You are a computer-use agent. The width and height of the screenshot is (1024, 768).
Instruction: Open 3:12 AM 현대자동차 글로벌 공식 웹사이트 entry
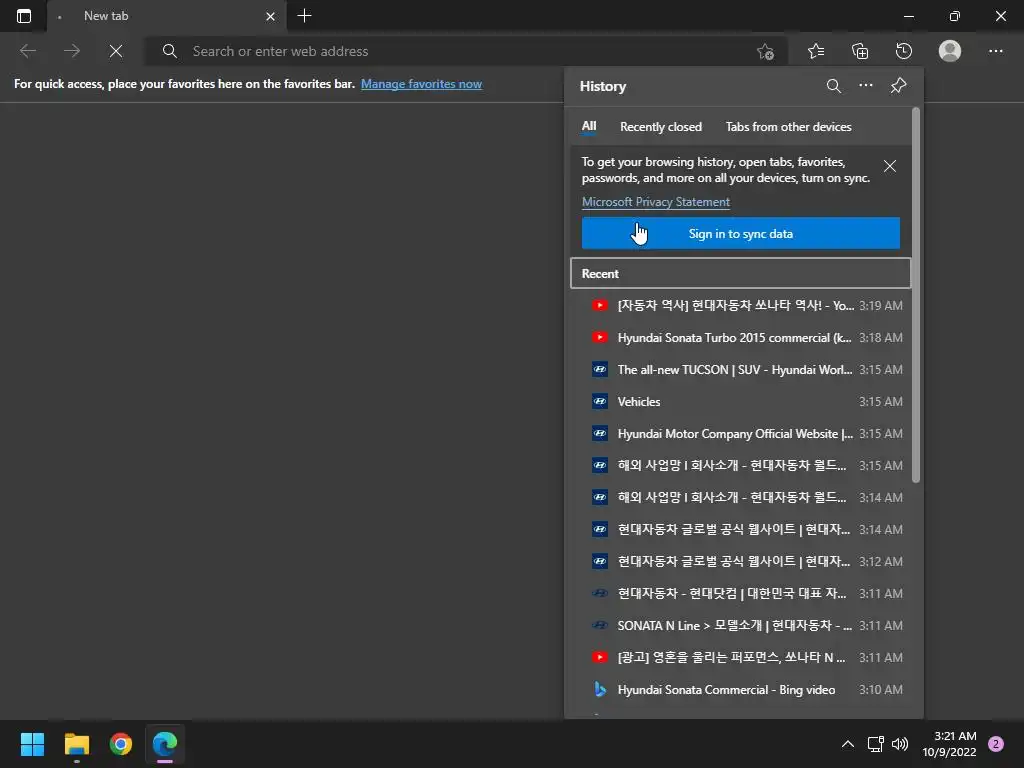click(x=741, y=561)
